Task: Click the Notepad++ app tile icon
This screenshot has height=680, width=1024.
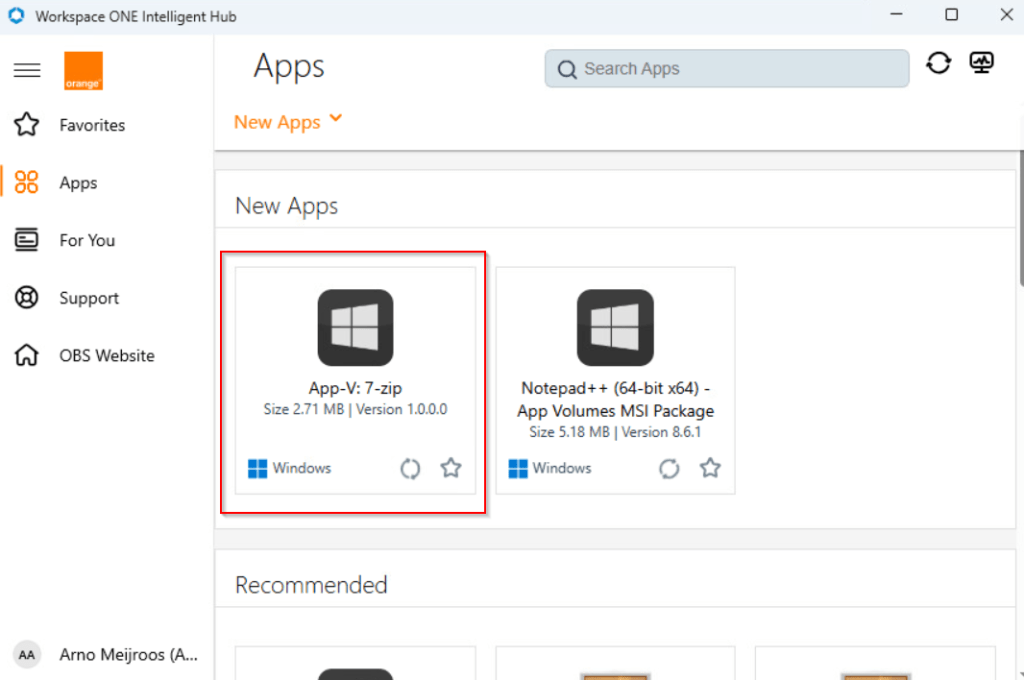Action: [615, 327]
